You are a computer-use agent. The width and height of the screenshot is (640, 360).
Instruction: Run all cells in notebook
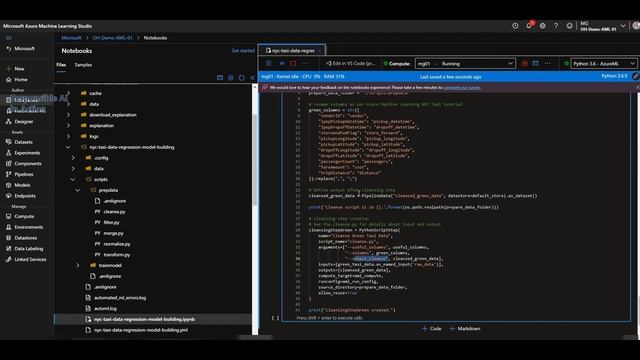tap(282, 63)
